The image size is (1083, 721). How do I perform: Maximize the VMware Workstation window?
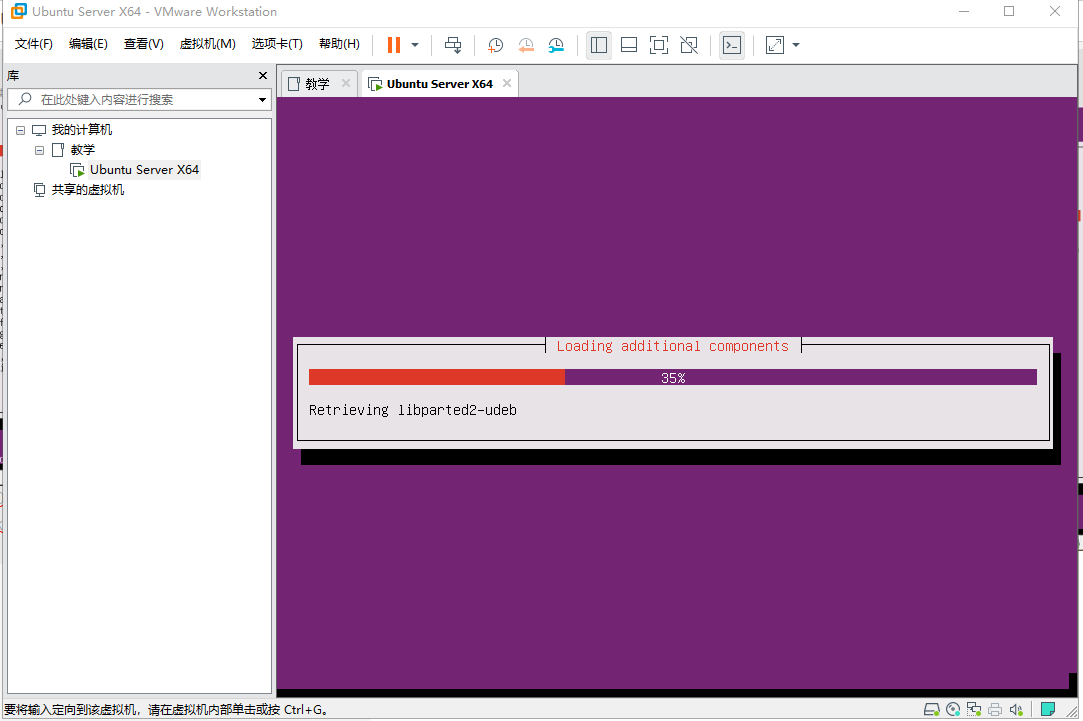1009,11
